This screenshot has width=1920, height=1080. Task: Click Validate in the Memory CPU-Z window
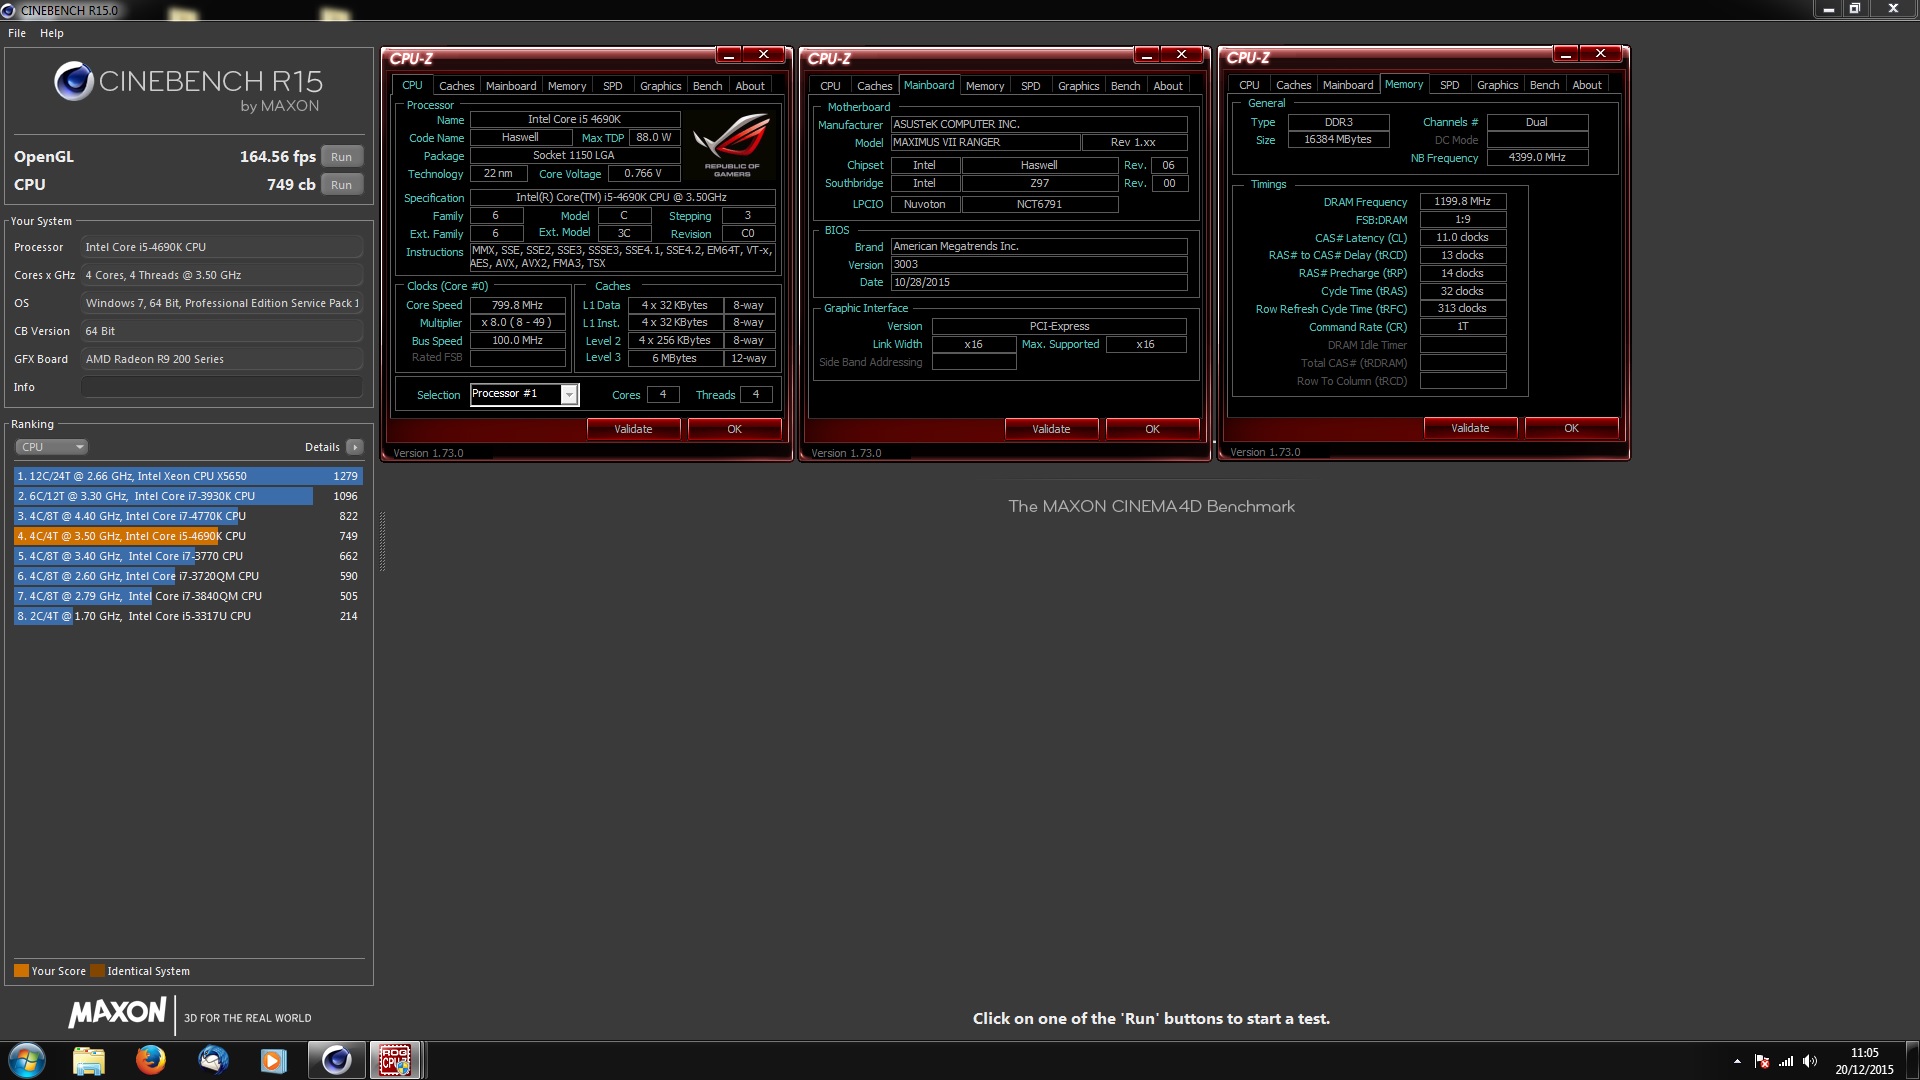(x=1470, y=428)
